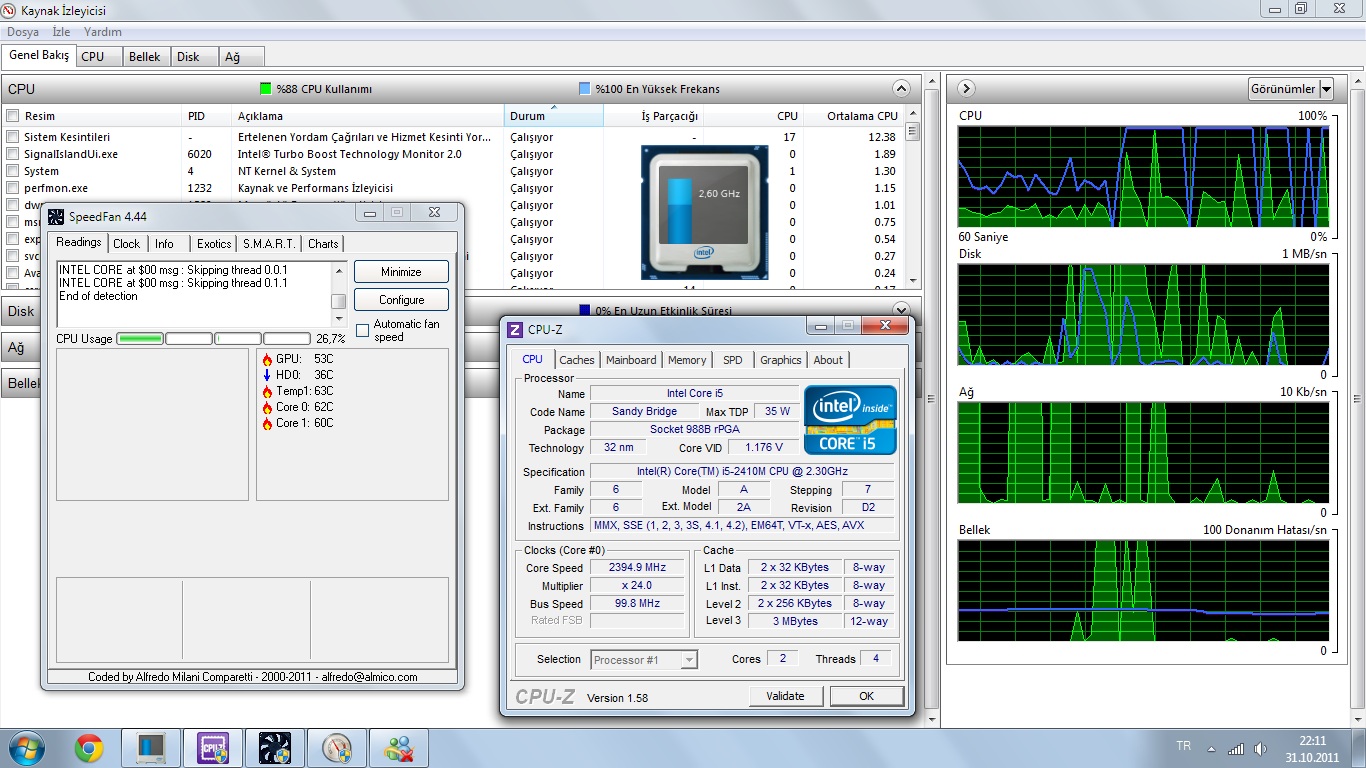The image size is (1366, 768).
Task: Open SpeedFan fan icon in the taskbar
Action: click(275, 747)
